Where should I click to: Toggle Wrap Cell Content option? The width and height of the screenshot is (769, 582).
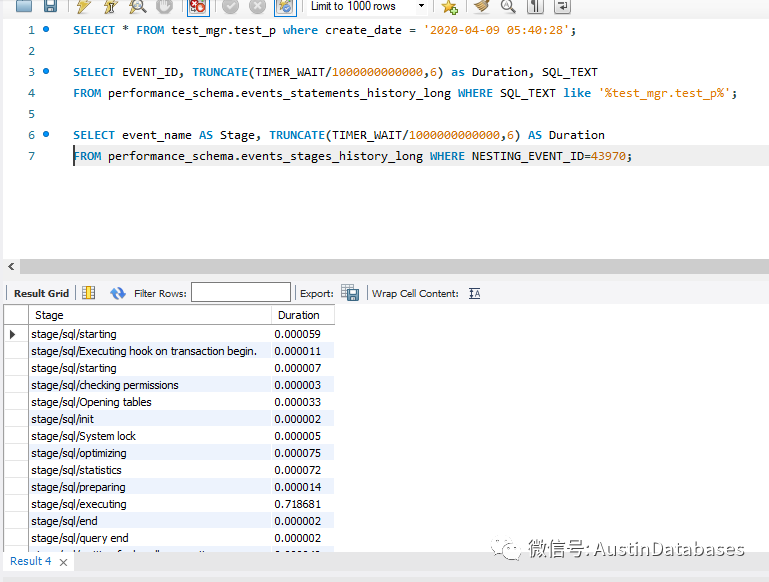tap(474, 293)
